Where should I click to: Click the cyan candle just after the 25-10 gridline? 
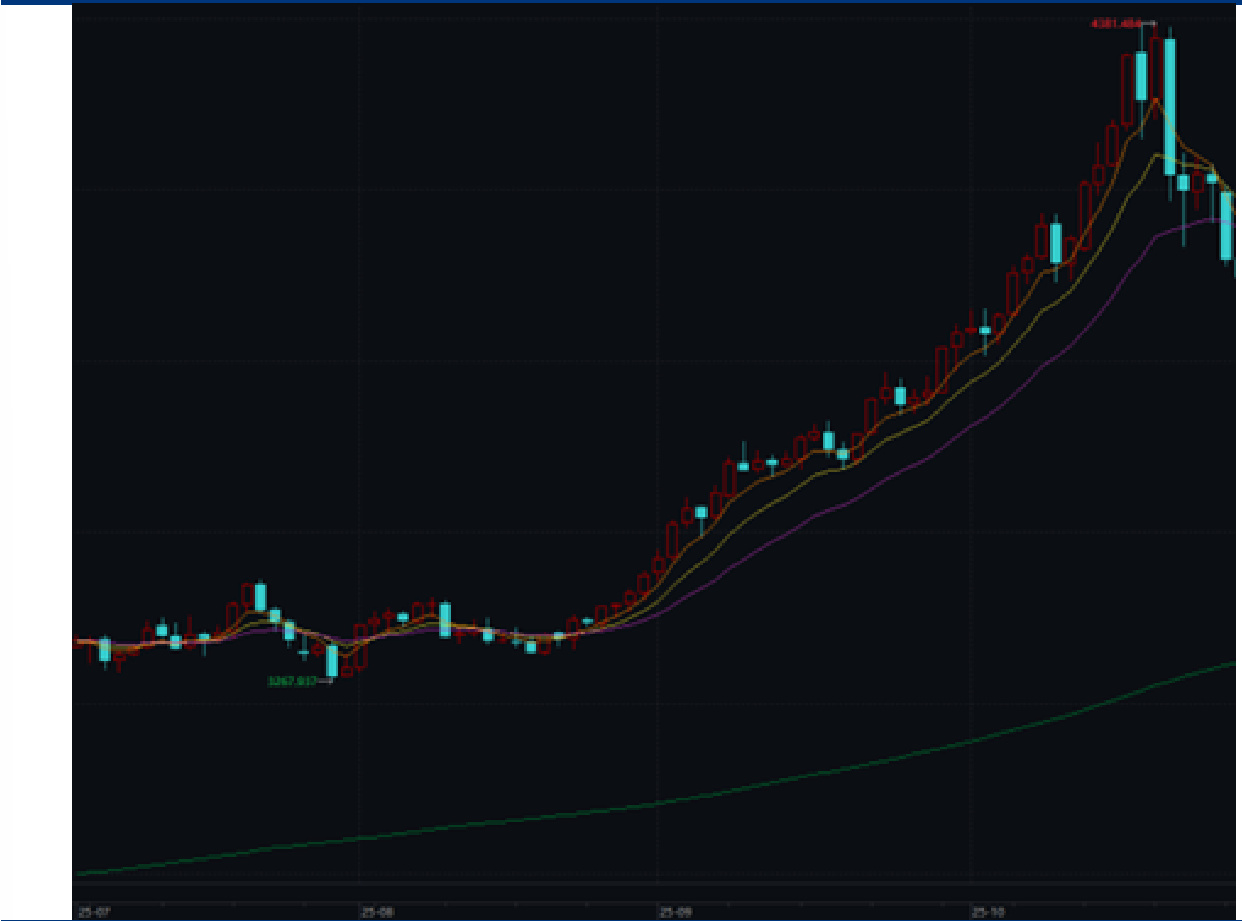(985, 330)
